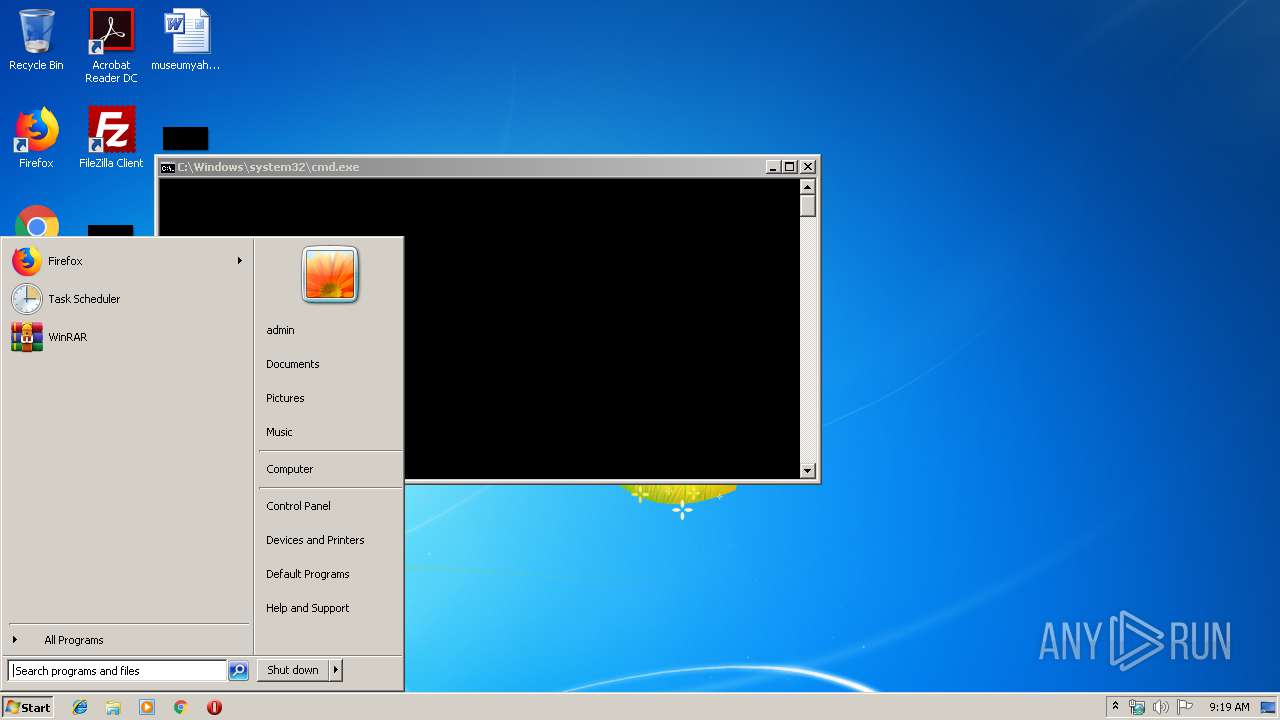The image size is (1280, 720).
Task: Click the Search programs and files box
Action: [117, 671]
